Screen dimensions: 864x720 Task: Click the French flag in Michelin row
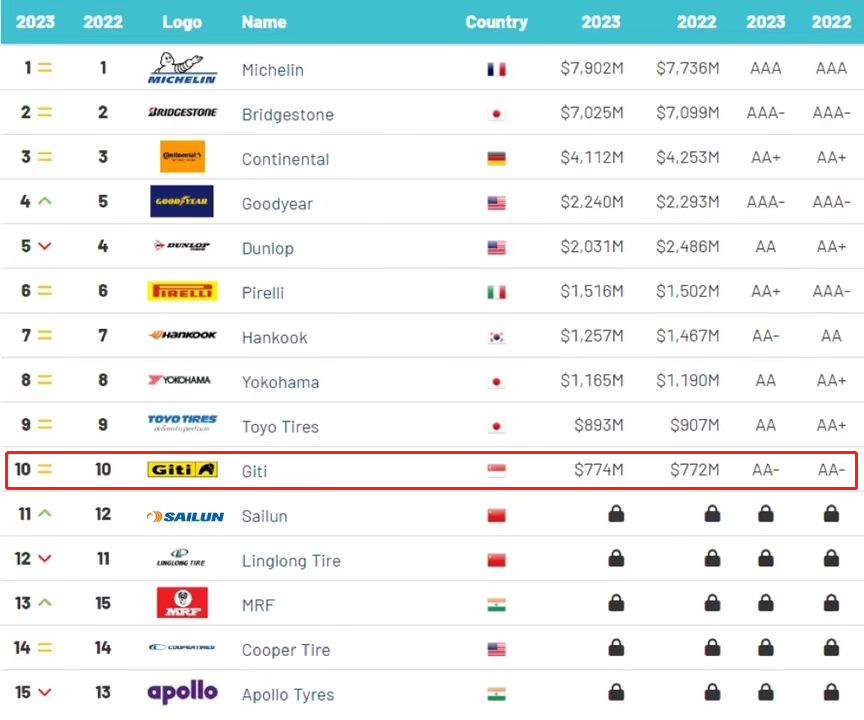(496, 70)
